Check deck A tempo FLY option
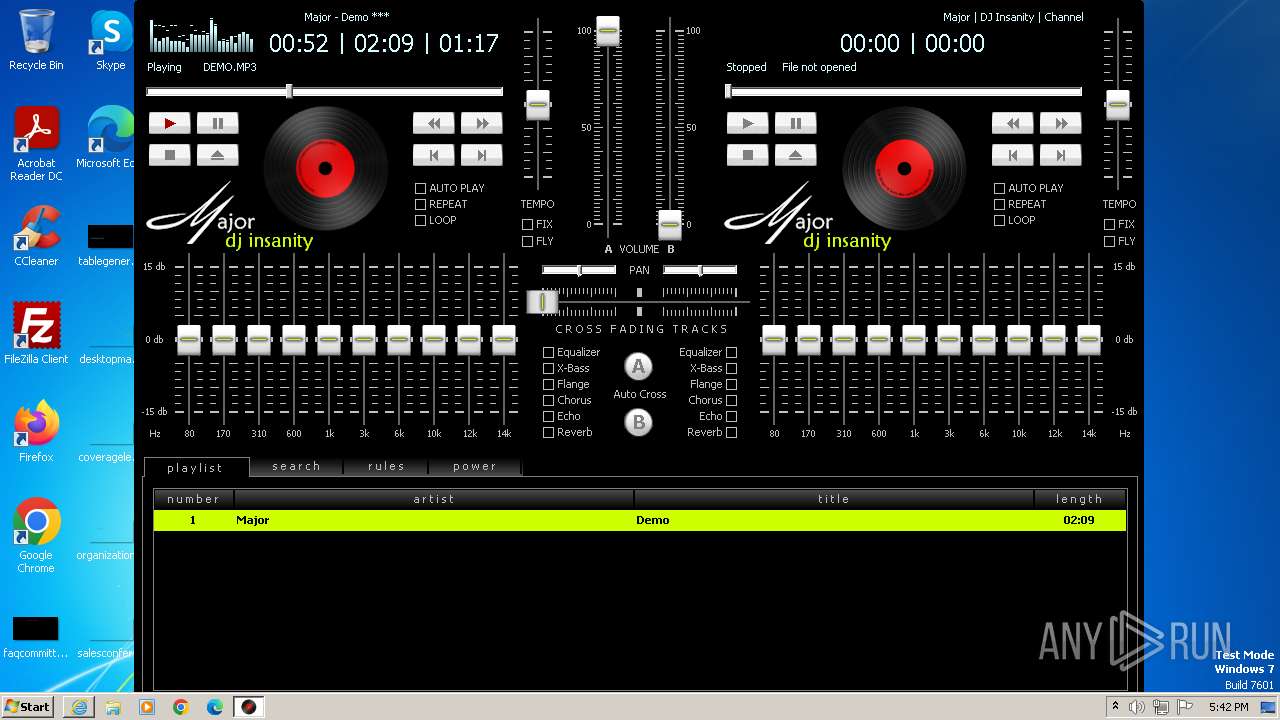This screenshot has height=720, width=1280. pos(527,241)
